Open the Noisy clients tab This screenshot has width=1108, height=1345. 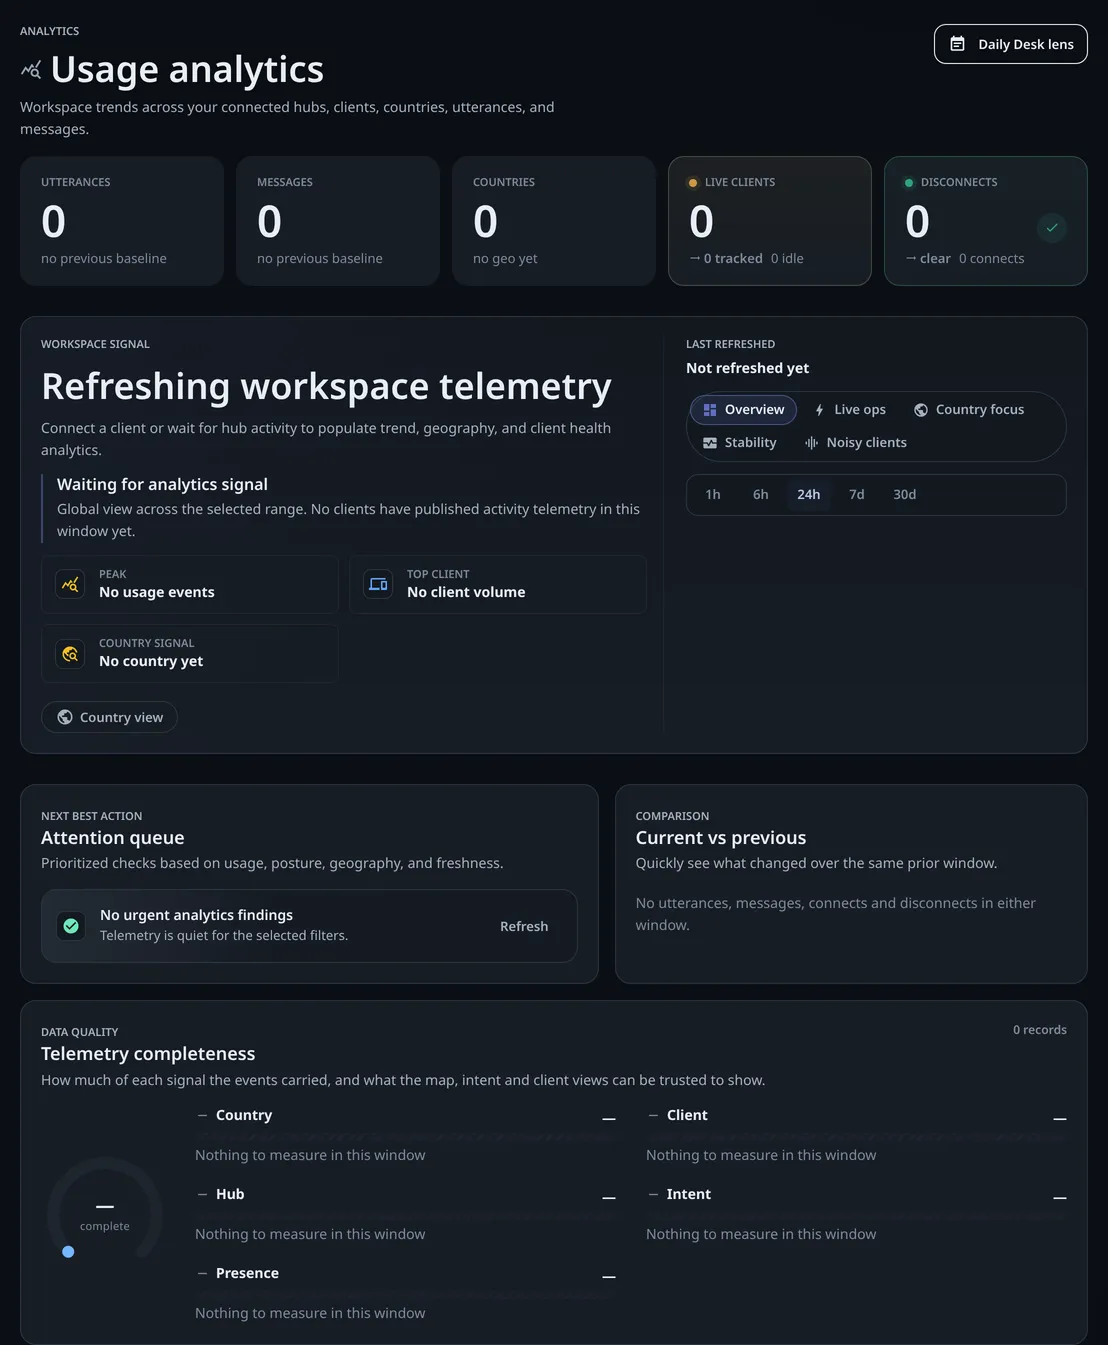tap(856, 443)
